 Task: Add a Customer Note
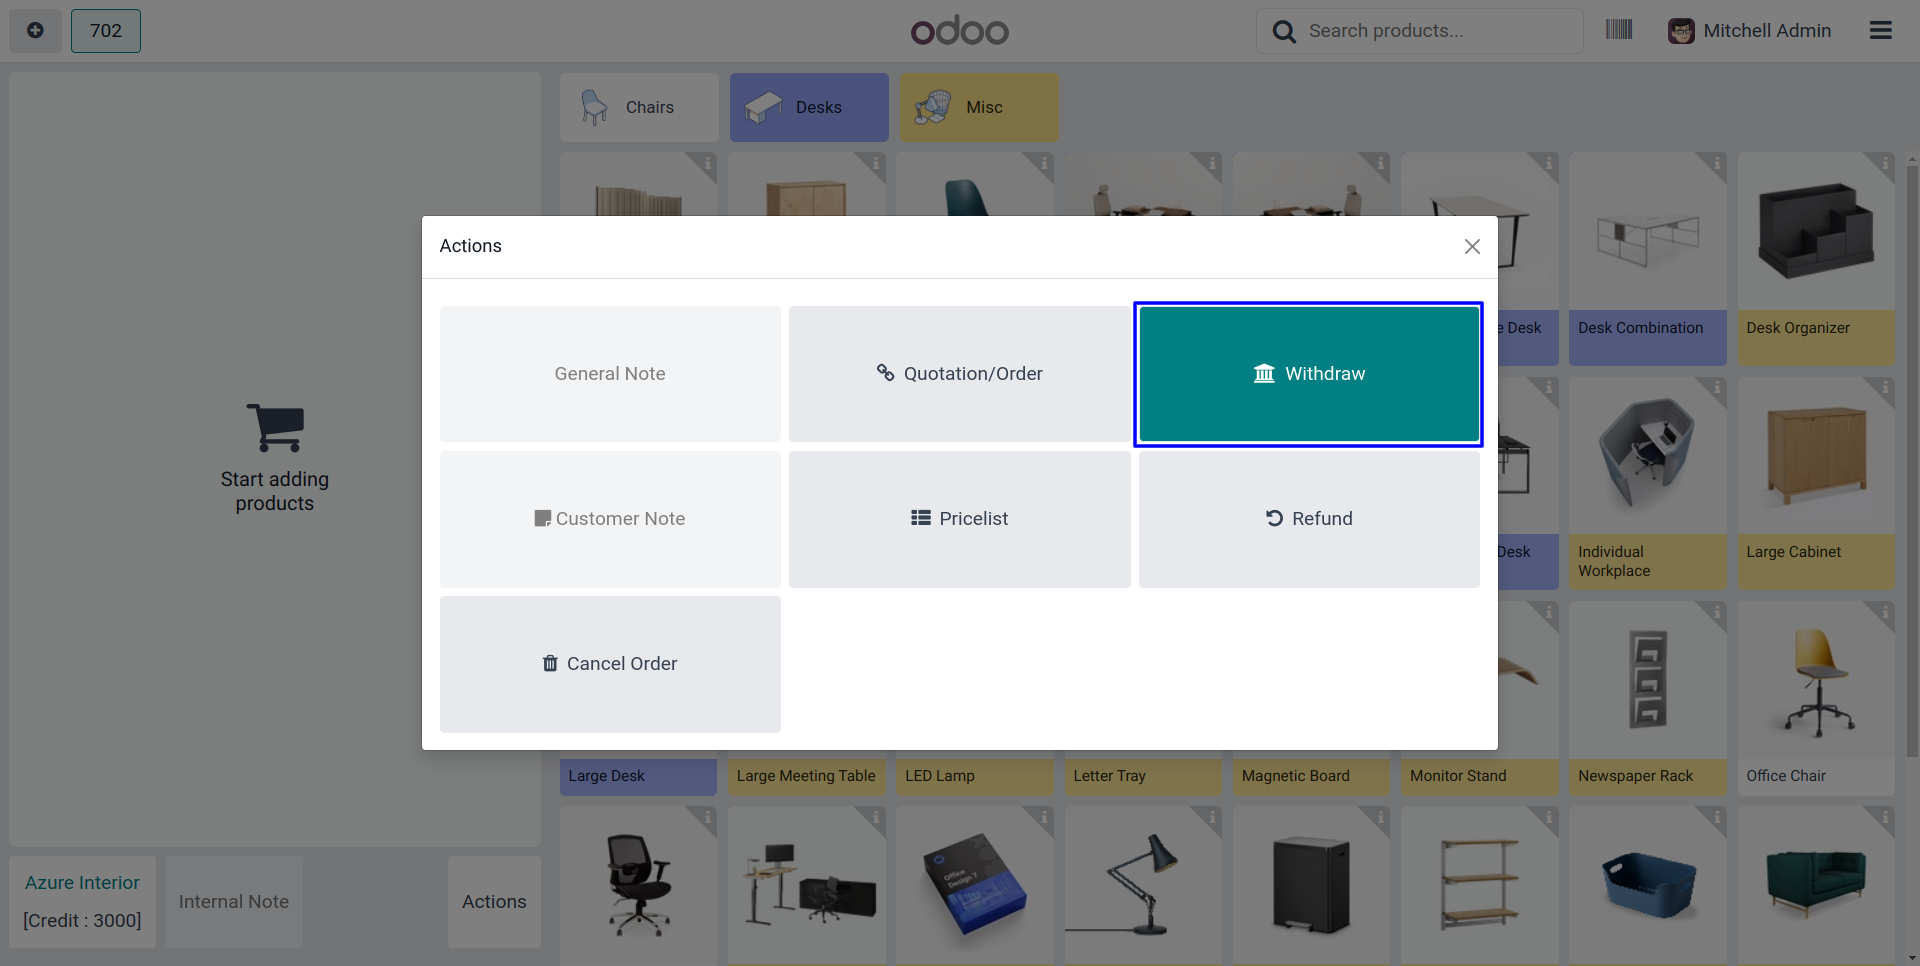pos(610,519)
